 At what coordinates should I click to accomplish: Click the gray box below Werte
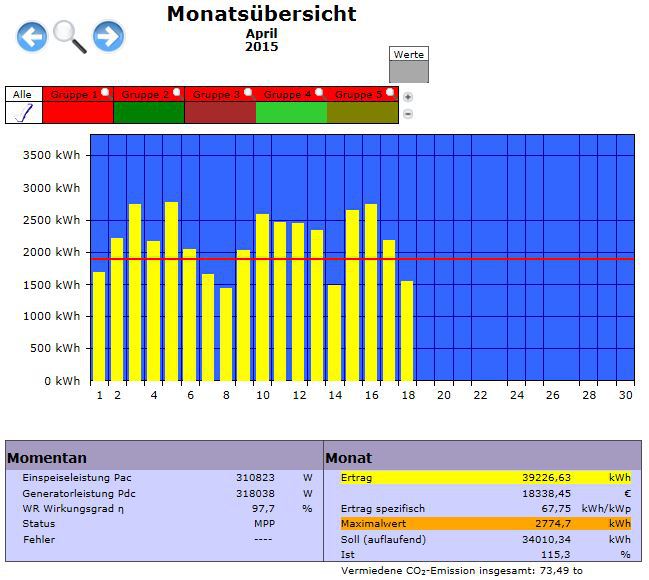(x=408, y=72)
